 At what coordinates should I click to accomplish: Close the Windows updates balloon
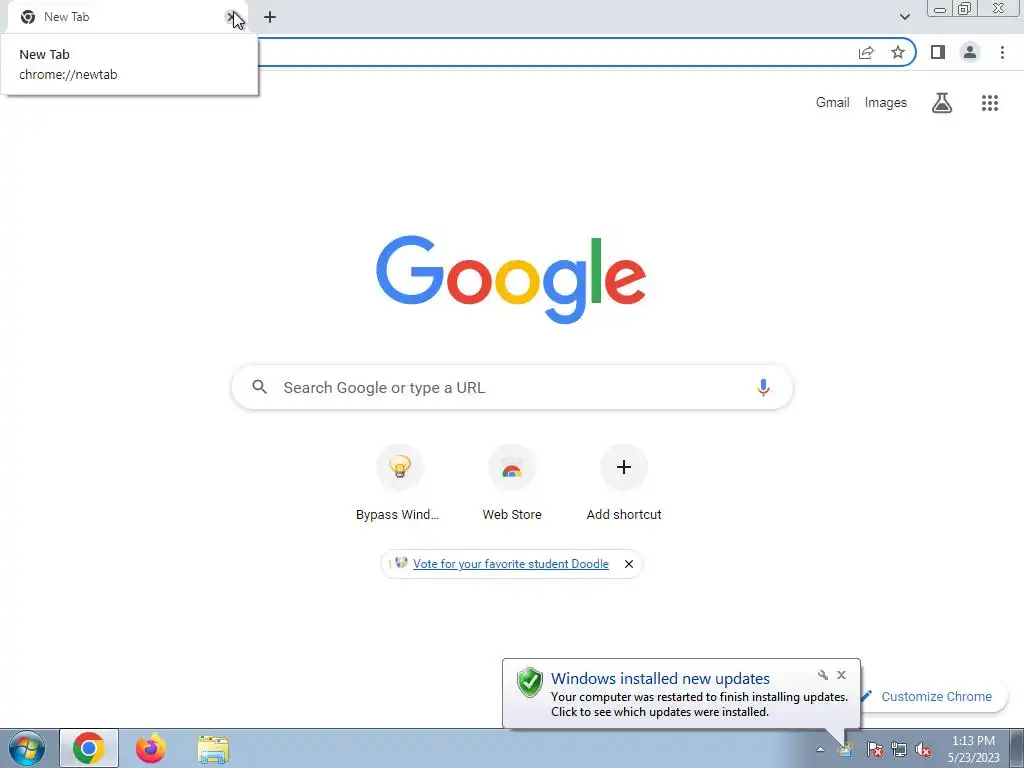841,675
